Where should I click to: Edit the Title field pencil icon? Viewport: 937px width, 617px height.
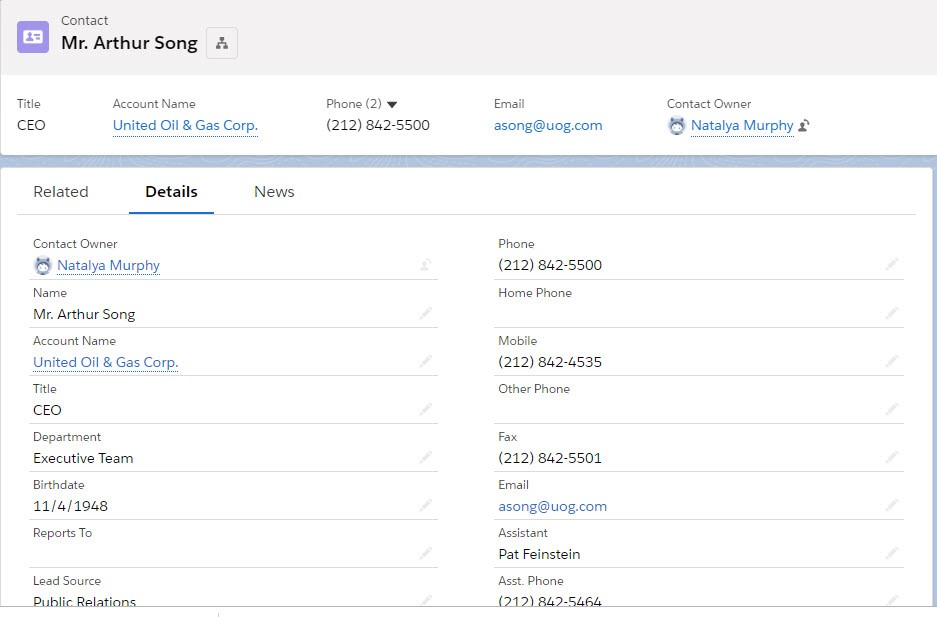point(425,409)
